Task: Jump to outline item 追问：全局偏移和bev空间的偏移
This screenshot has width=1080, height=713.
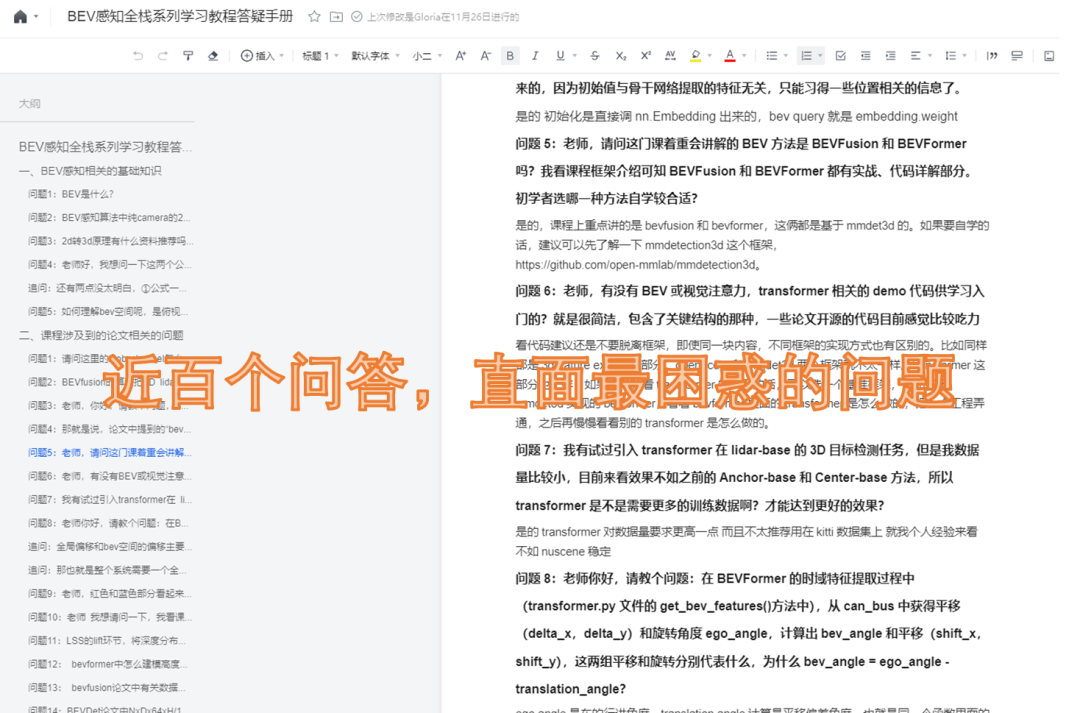Action: click(x=110, y=546)
